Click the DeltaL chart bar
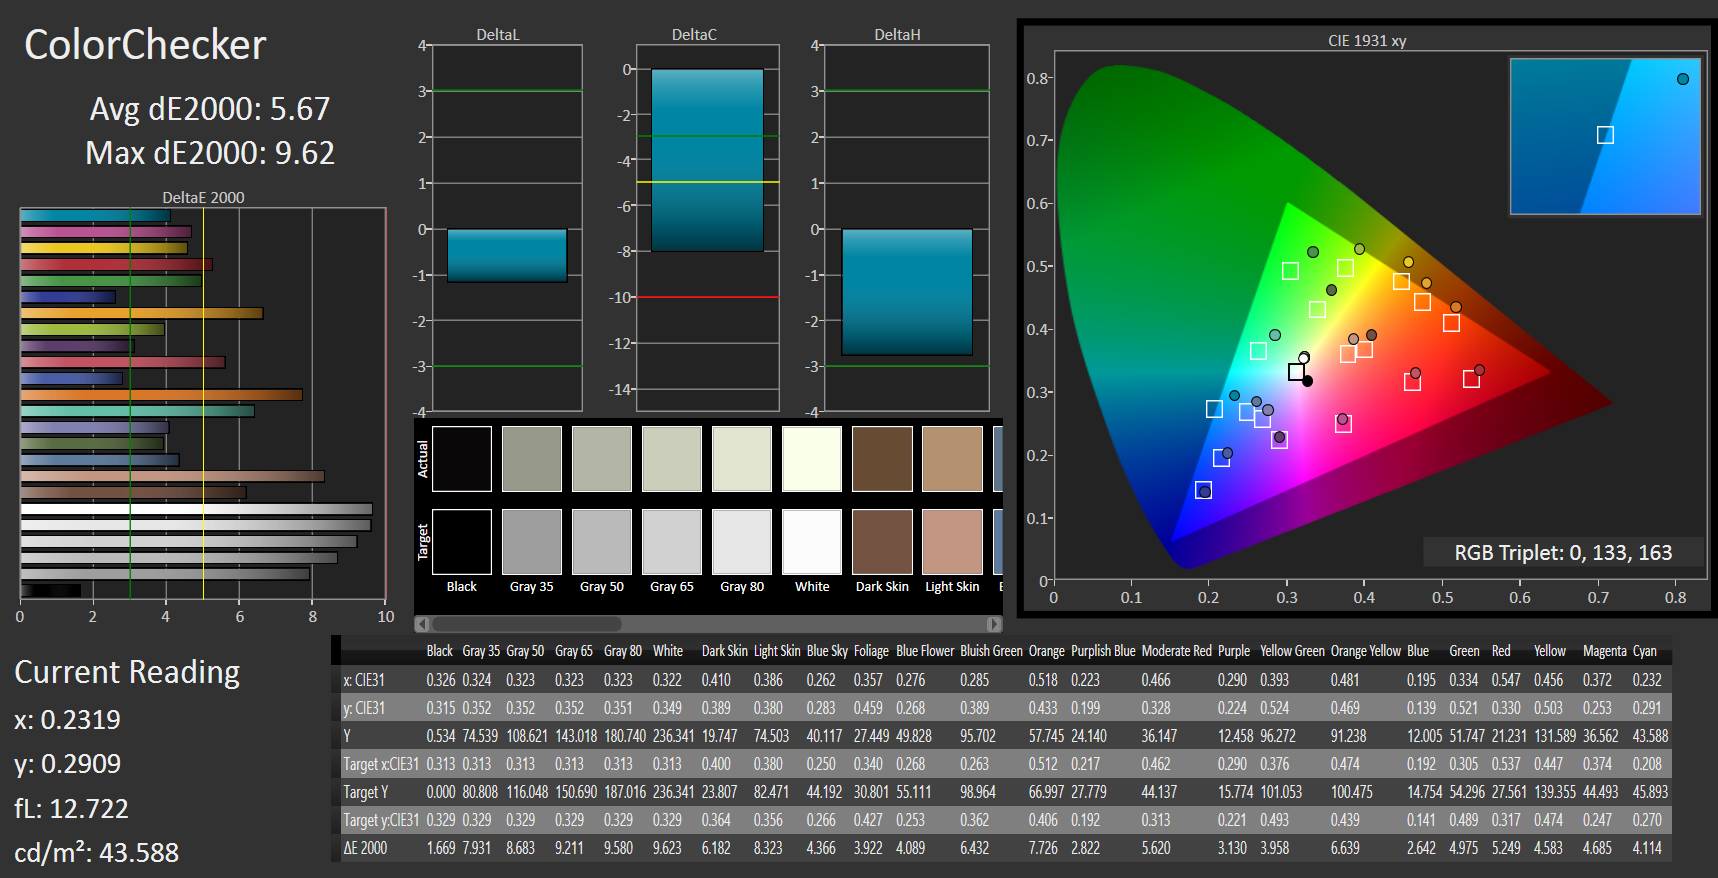 coord(507,255)
